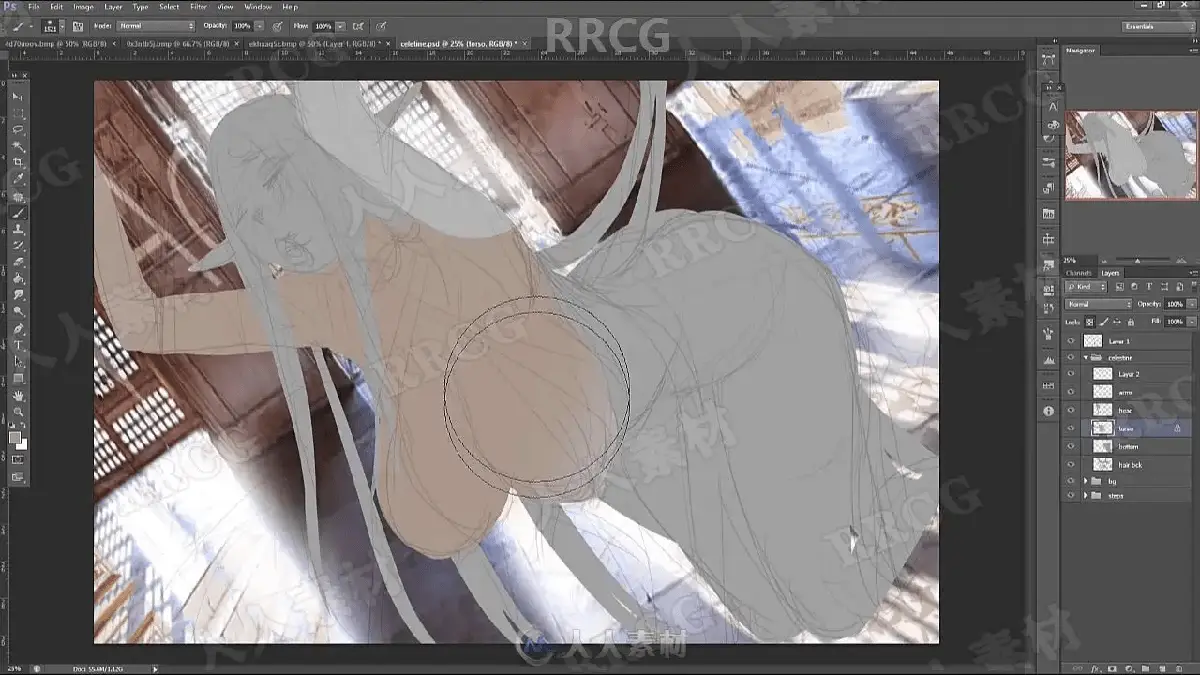Select the Dodge tool
Viewport: 1200px width, 675px height.
click(x=17, y=311)
